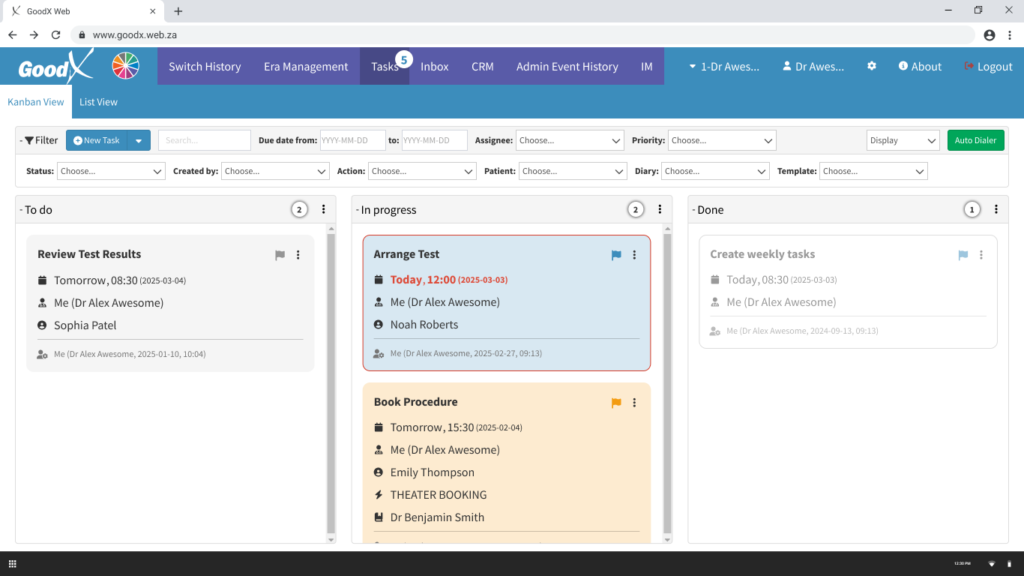Open the IM menu item

point(647,66)
